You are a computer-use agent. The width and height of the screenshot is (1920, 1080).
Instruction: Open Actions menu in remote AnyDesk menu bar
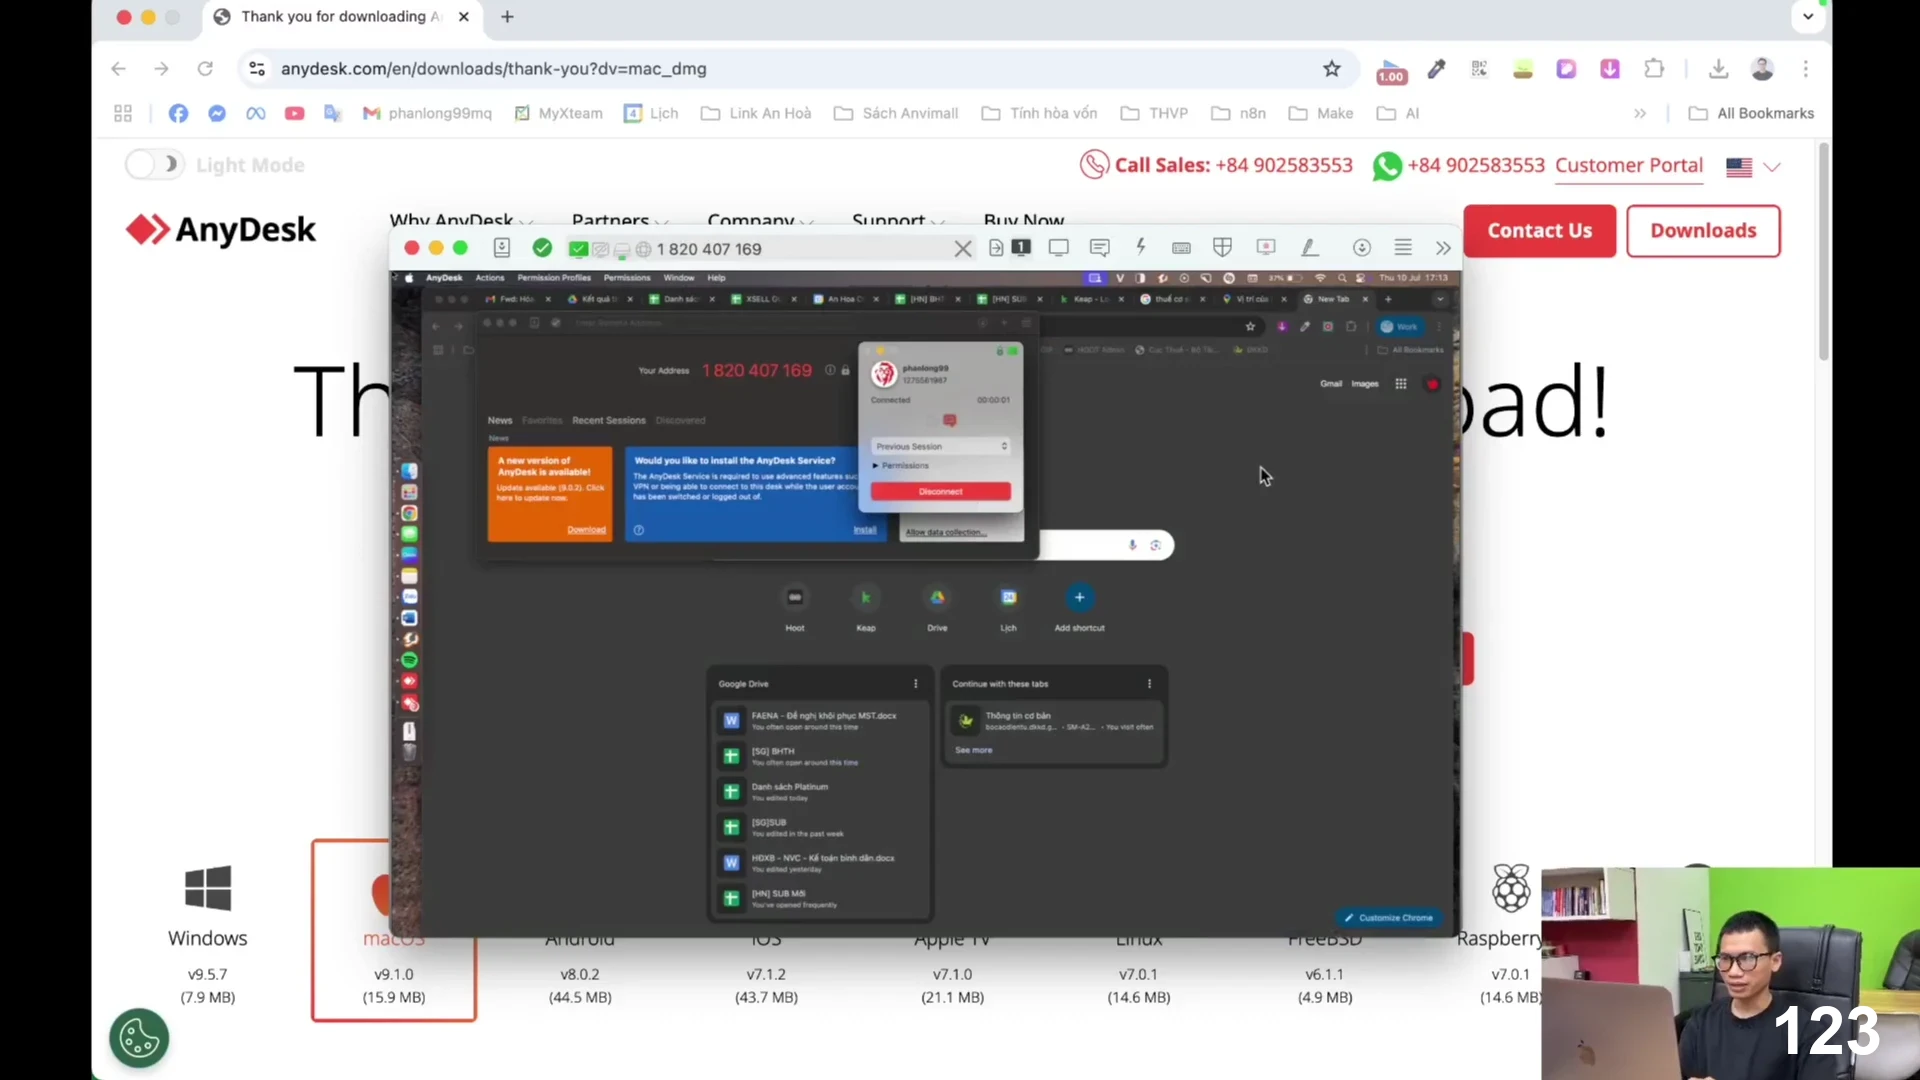[x=490, y=278]
